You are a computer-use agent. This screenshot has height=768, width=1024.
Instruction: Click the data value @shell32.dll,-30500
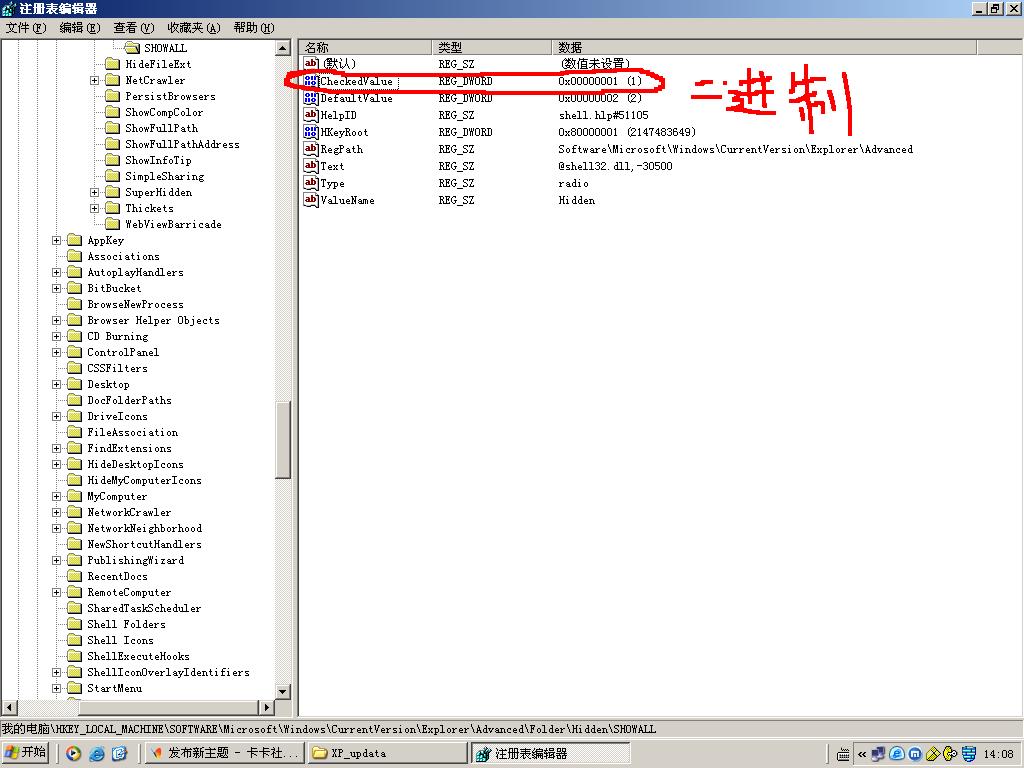(615, 167)
